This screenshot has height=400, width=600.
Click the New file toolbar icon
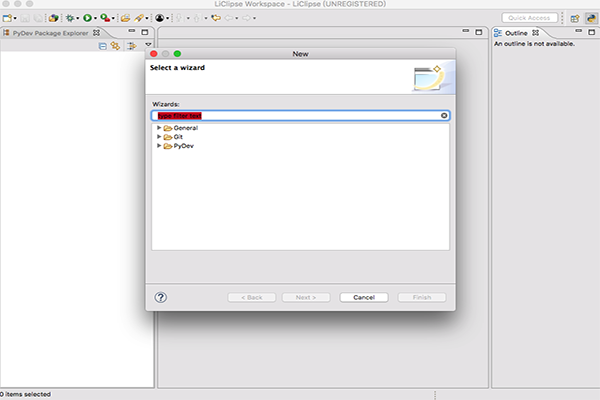pyautogui.click(x=8, y=18)
